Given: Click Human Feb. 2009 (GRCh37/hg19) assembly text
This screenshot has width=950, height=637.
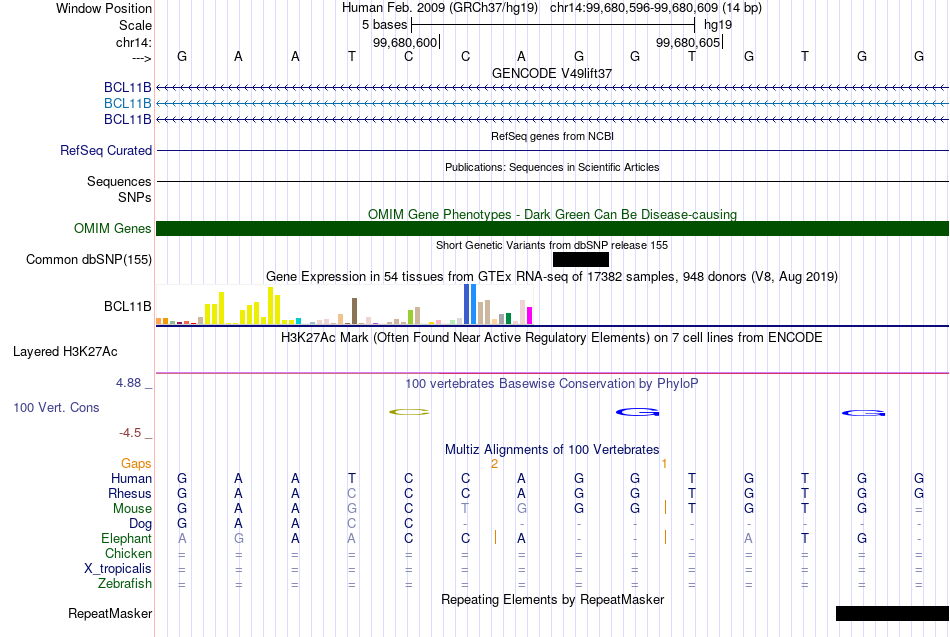Looking at the screenshot, I should click(439, 8).
